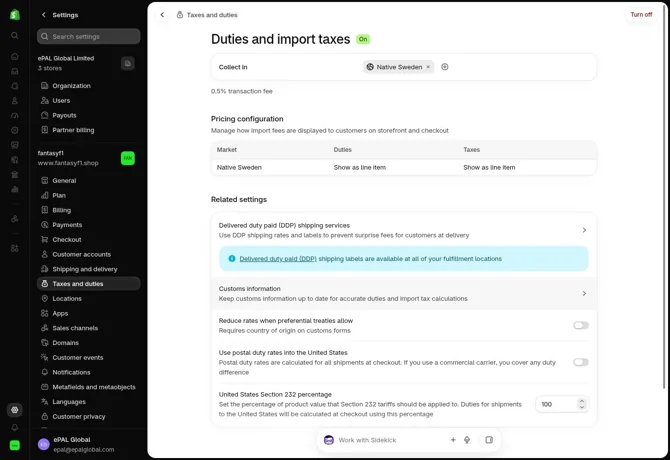Click the green store avatar at rail bottom
This screenshot has width=670, height=460.
pyautogui.click(x=15, y=445)
